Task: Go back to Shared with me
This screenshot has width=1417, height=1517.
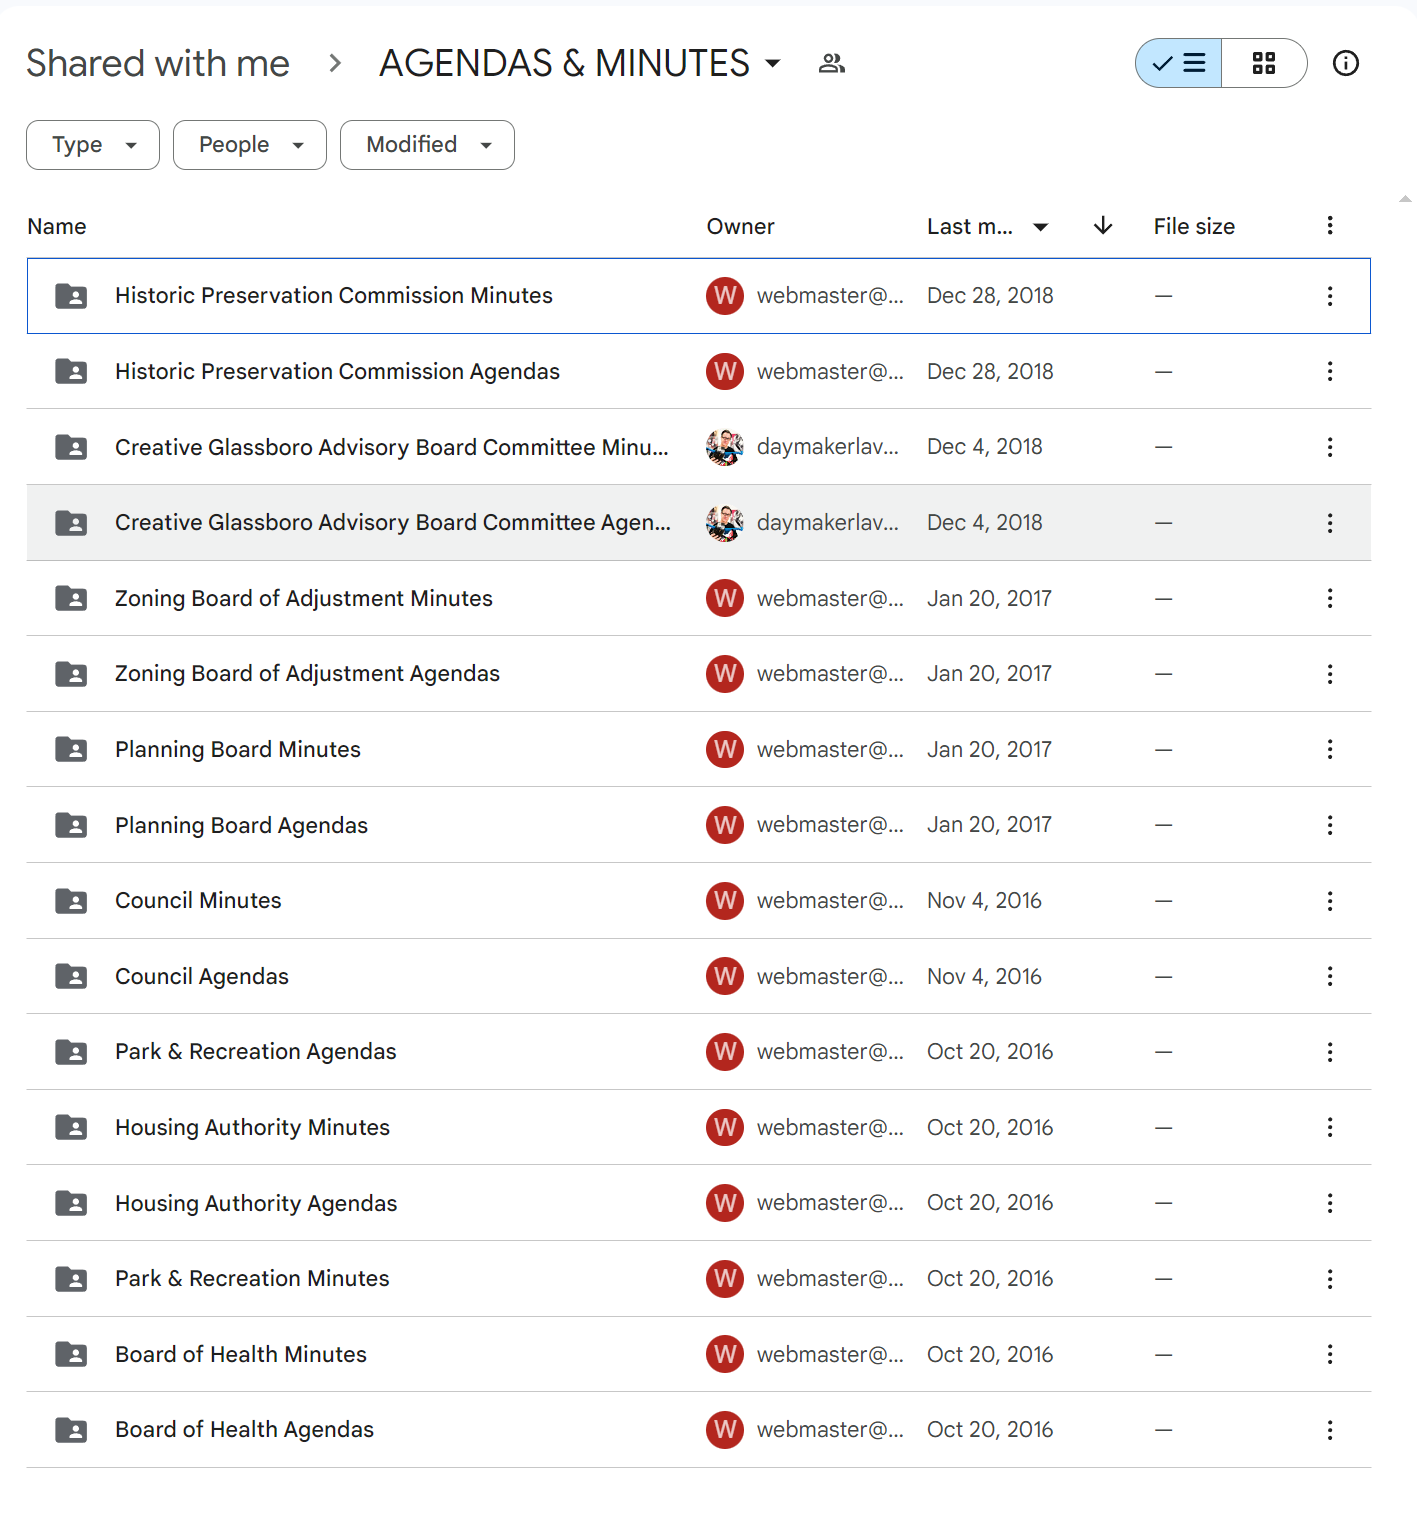Action: coord(158,63)
